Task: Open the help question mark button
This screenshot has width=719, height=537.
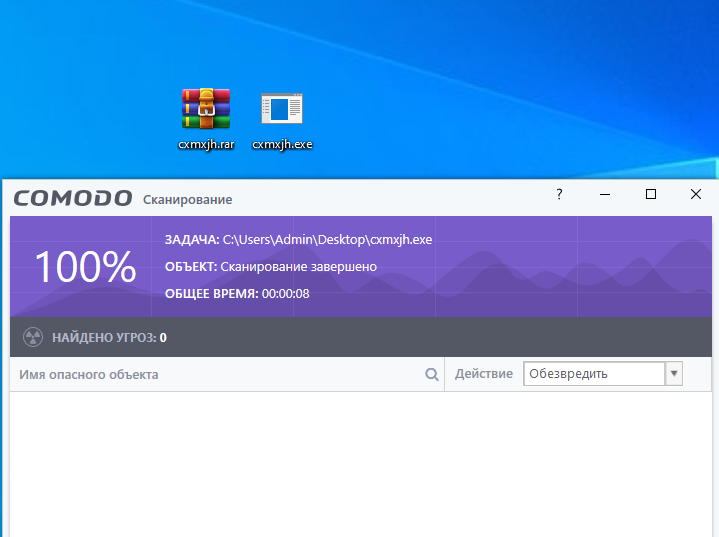Action: click(559, 194)
